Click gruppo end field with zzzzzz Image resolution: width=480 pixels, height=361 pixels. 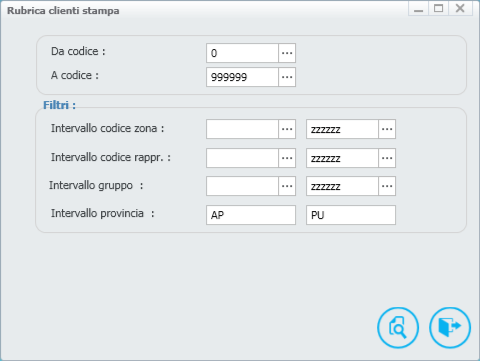coord(342,186)
